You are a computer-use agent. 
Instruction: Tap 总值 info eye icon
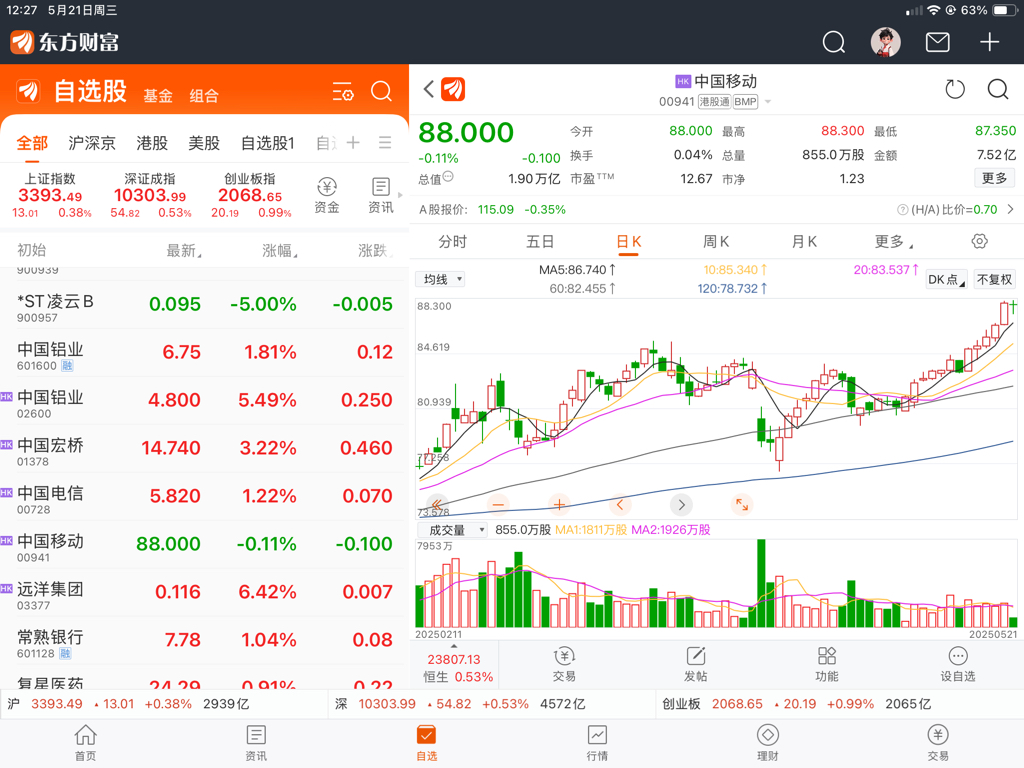448,176
